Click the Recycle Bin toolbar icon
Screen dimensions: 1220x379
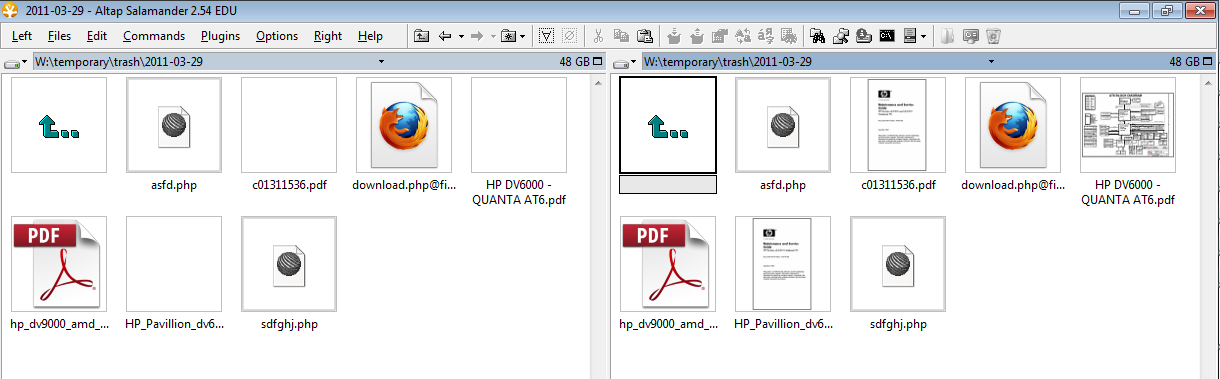993,36
